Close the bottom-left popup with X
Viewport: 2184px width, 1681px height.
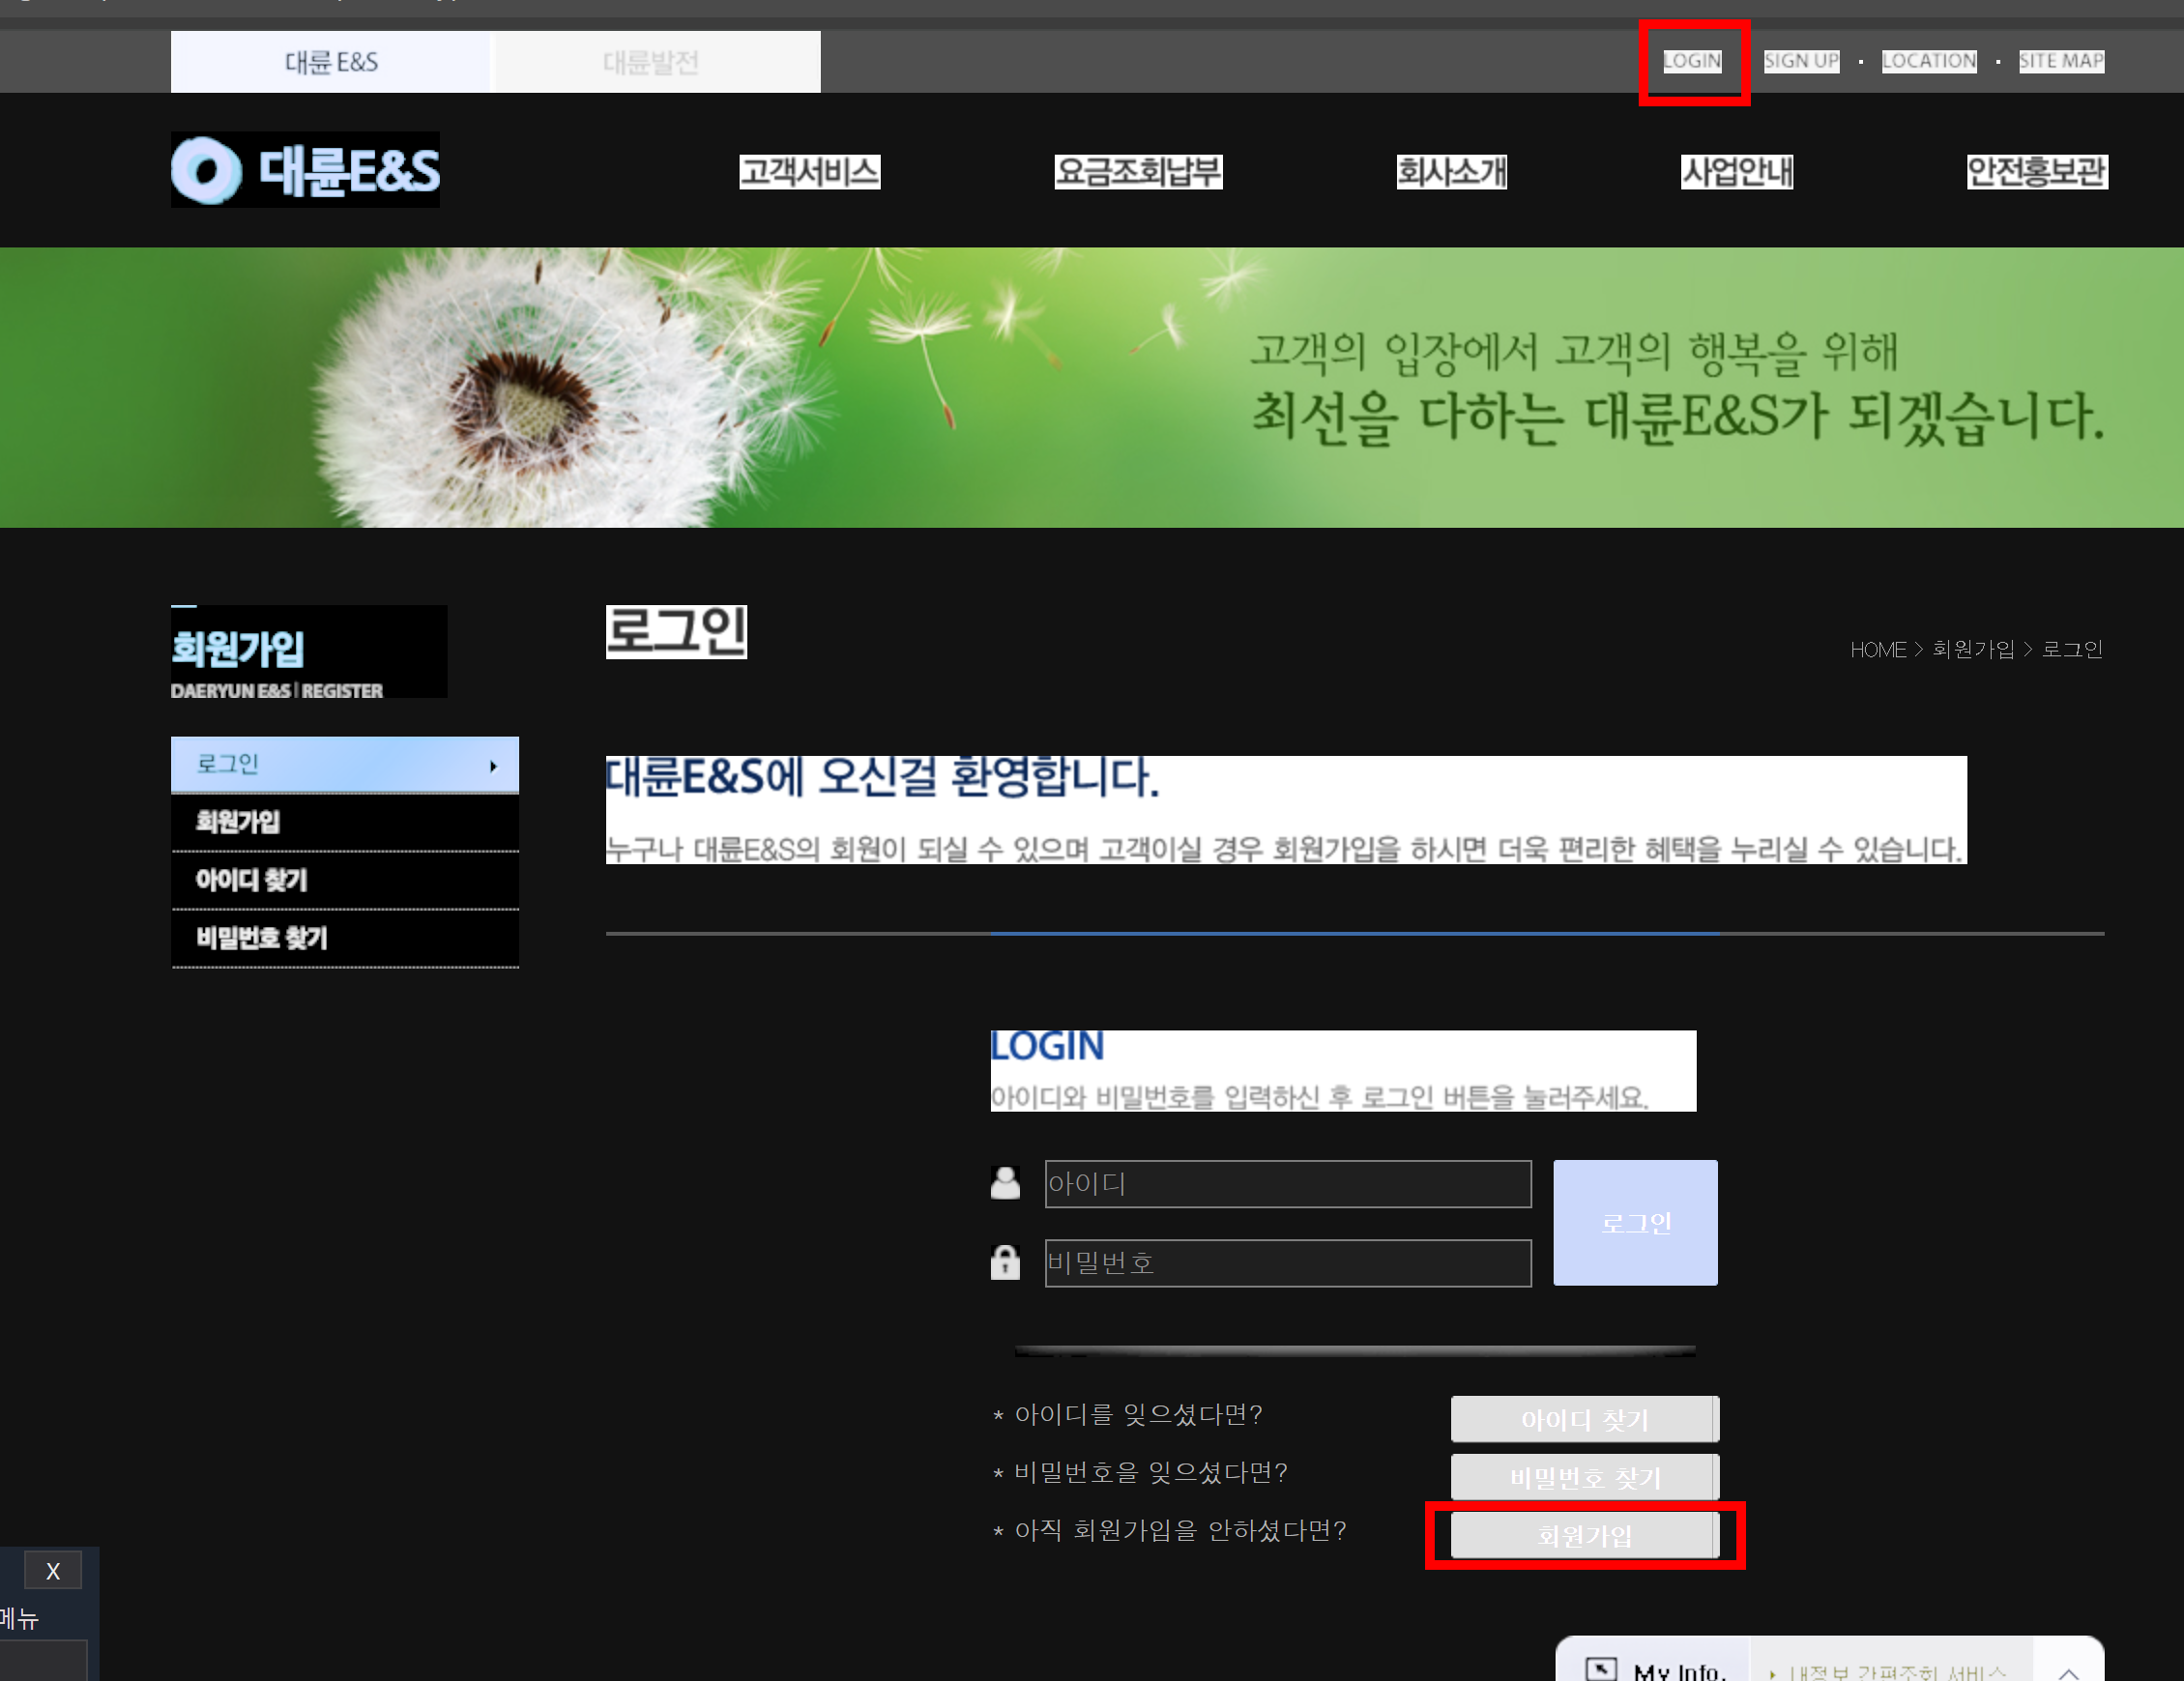tap(53, 1571)
